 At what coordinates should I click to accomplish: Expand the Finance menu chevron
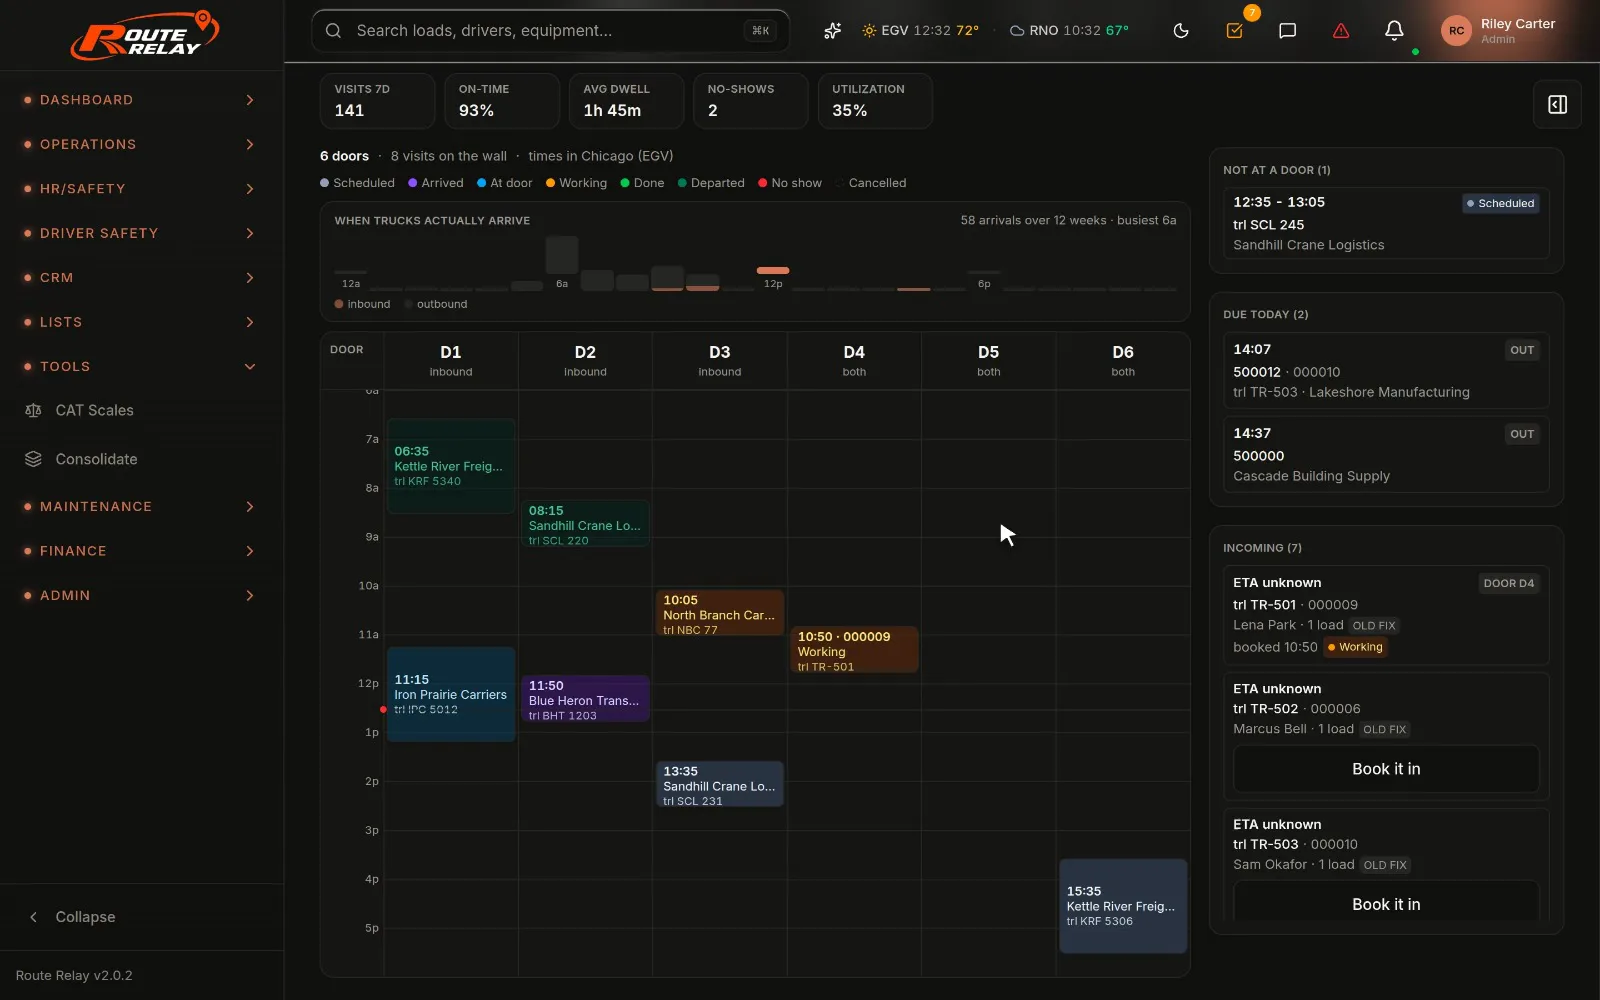[250, 551]
